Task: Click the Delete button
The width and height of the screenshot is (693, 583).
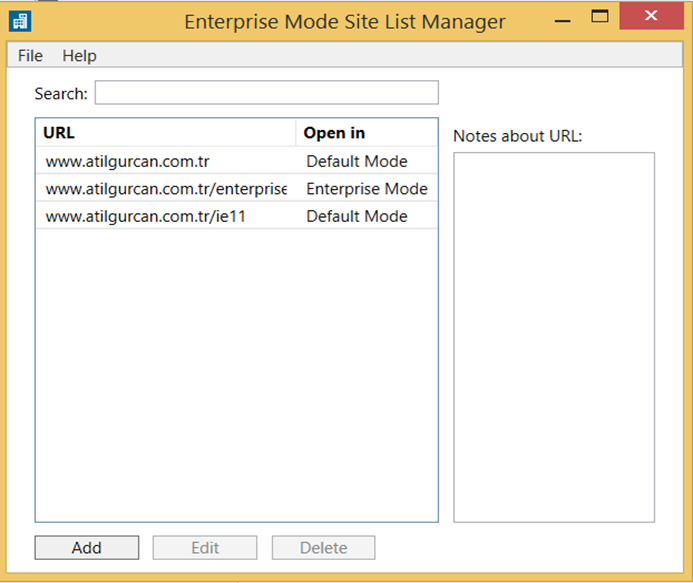Action: coord(324,548)
